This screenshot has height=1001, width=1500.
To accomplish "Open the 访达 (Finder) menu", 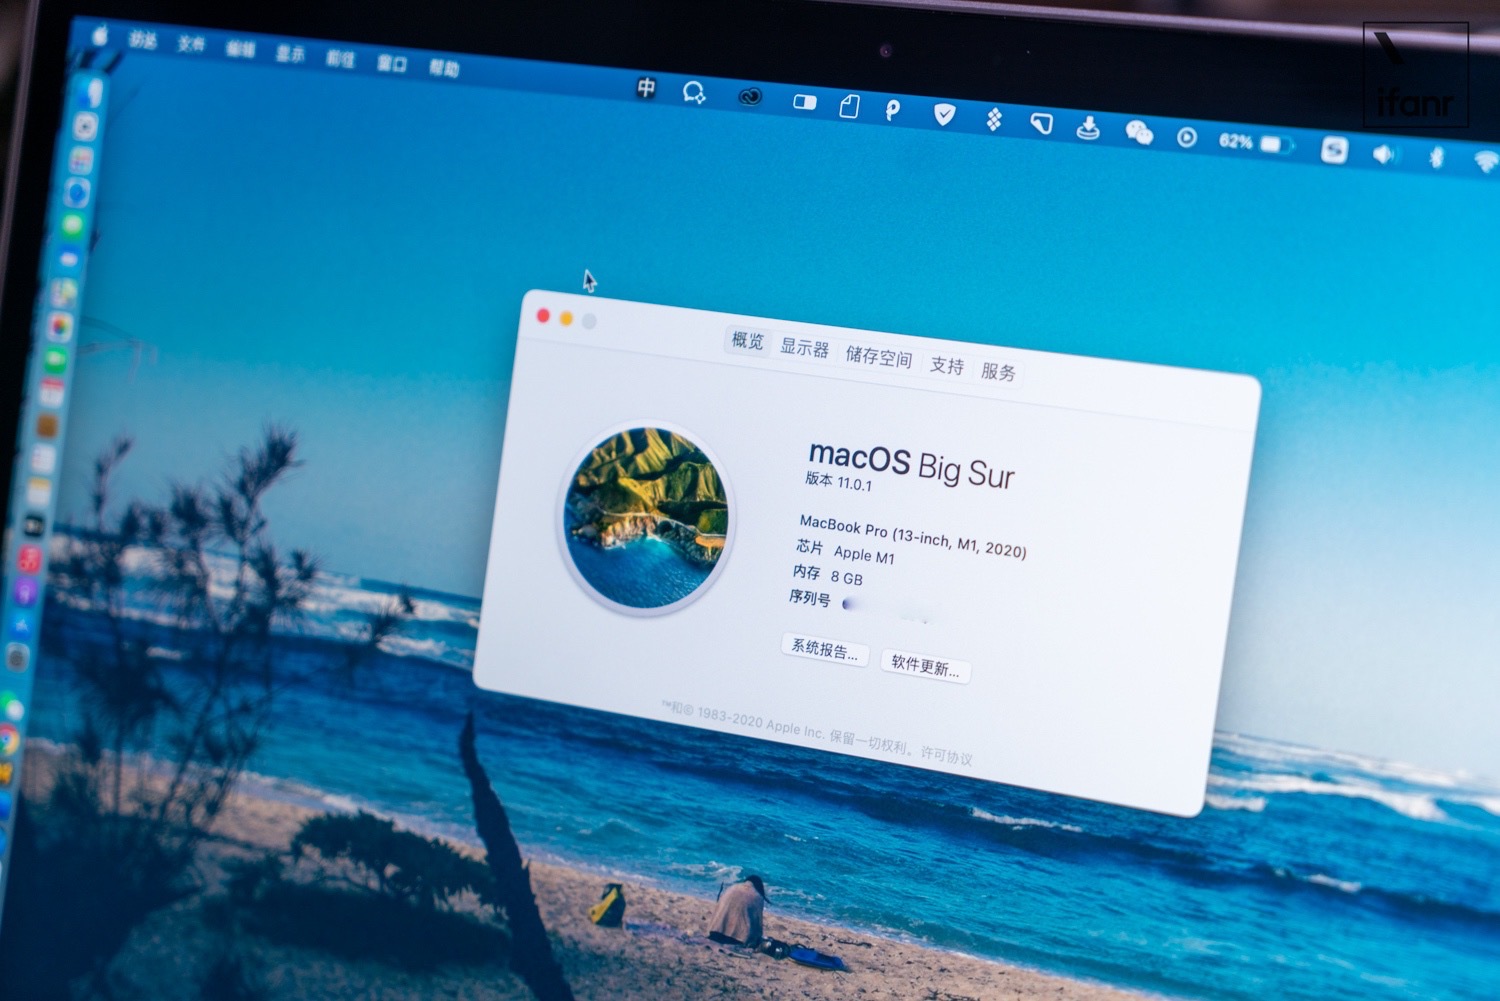I will 143,40.
